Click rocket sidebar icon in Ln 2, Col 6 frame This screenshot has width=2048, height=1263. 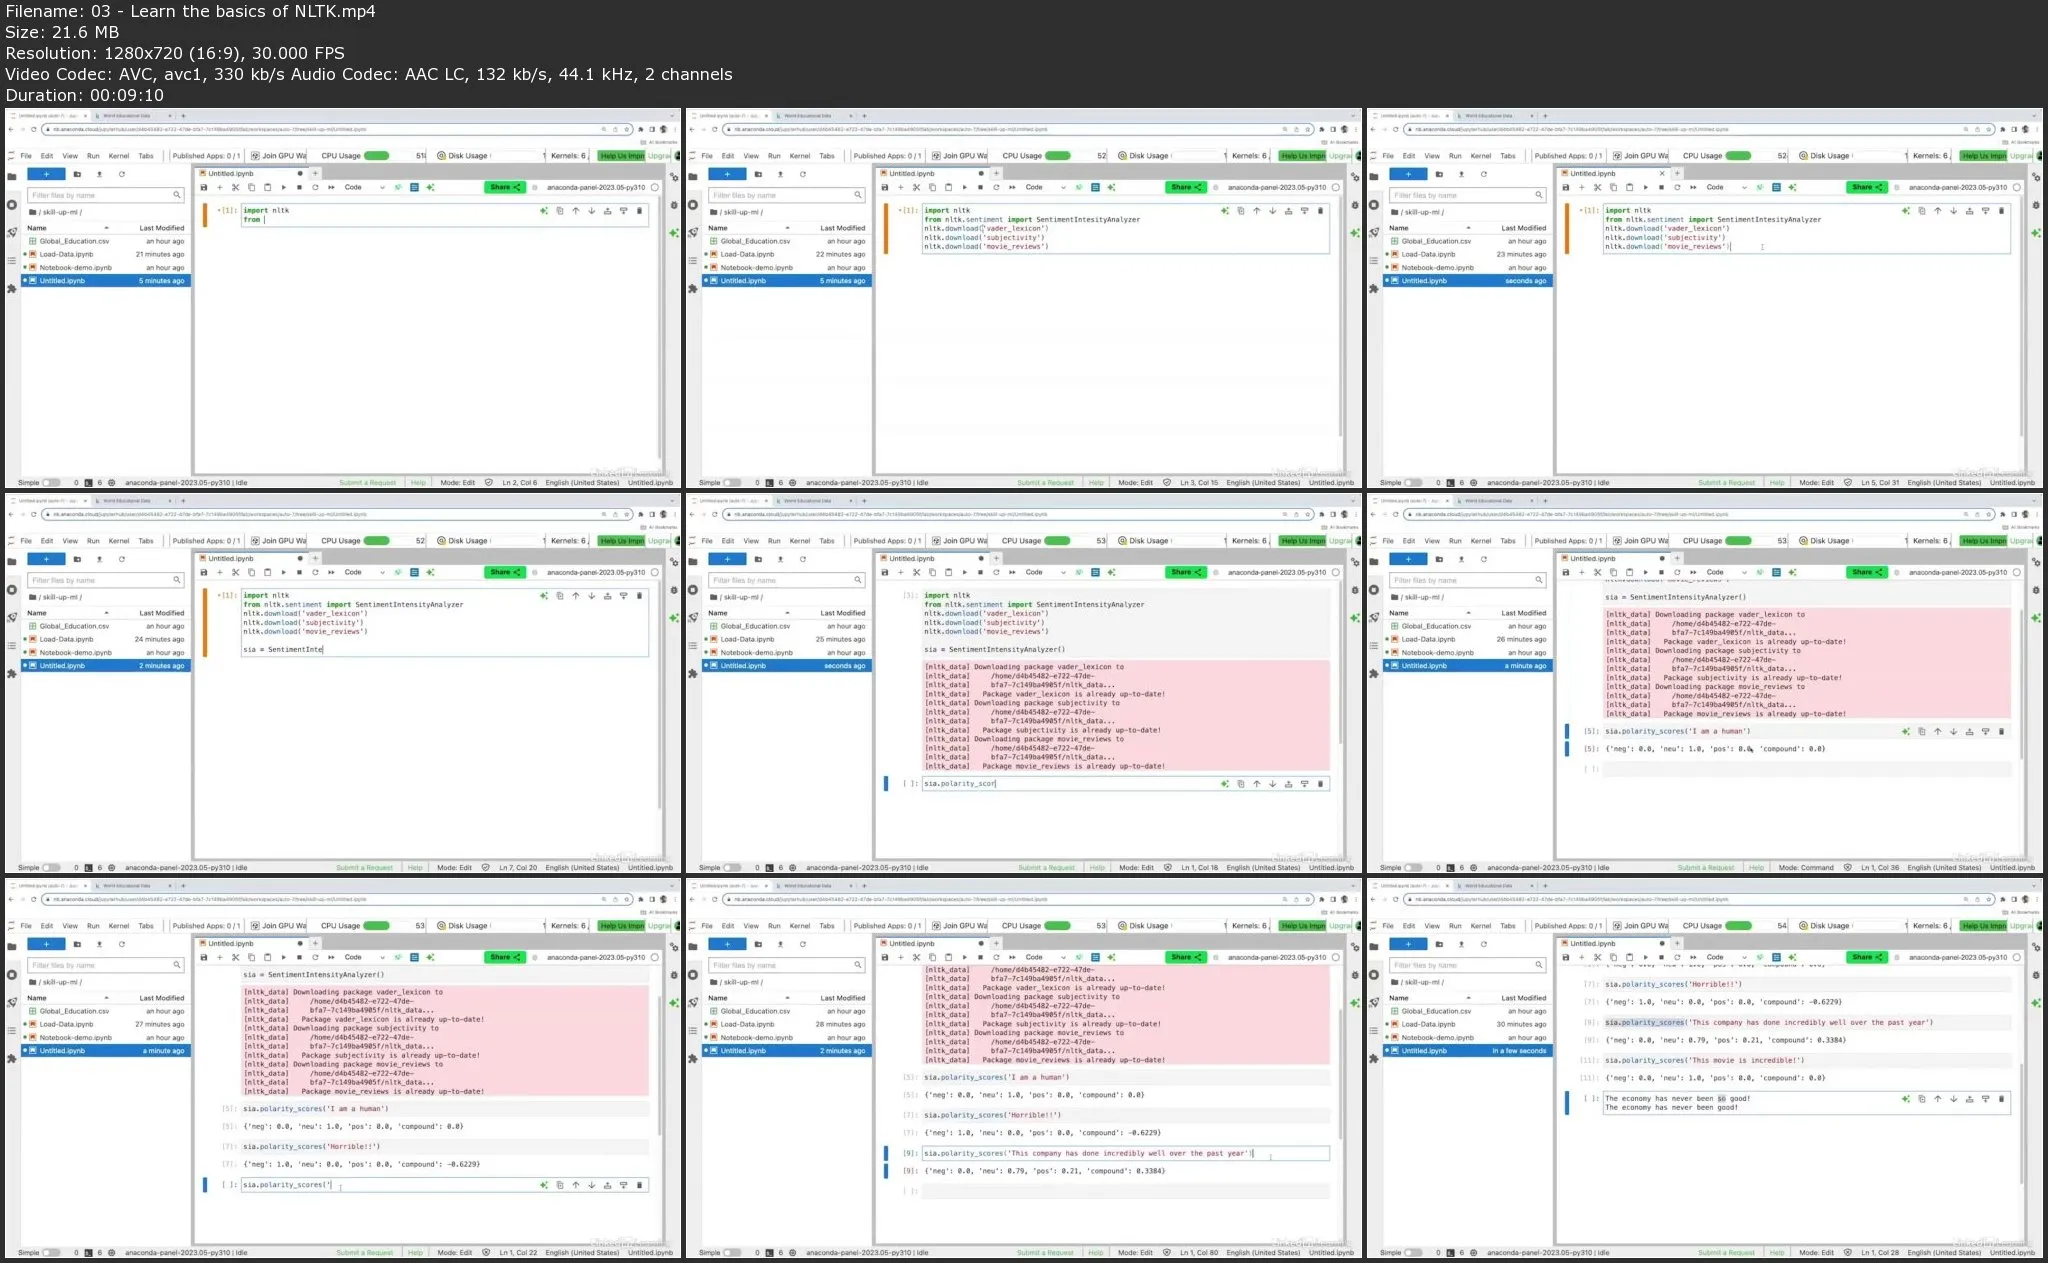[11, 232]
